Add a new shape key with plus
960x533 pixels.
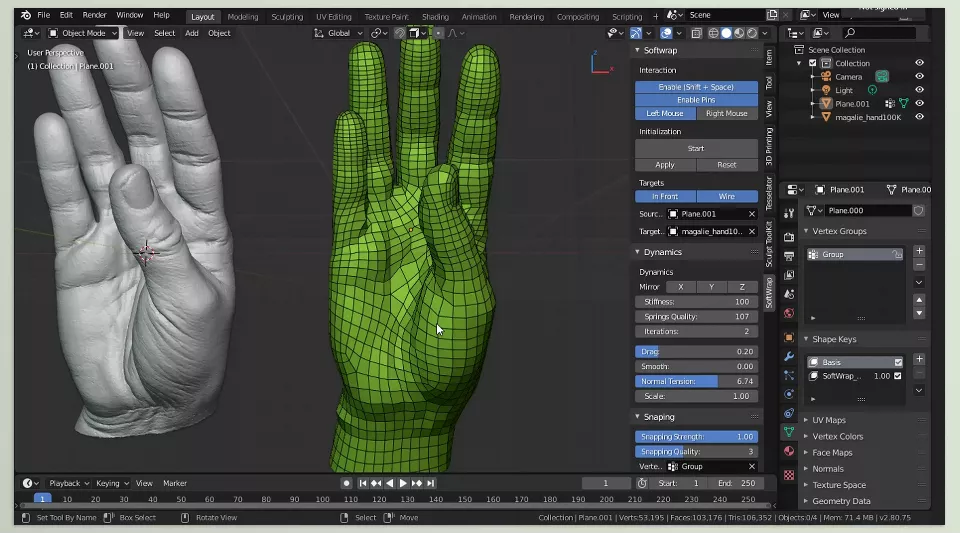coord(919,359)
